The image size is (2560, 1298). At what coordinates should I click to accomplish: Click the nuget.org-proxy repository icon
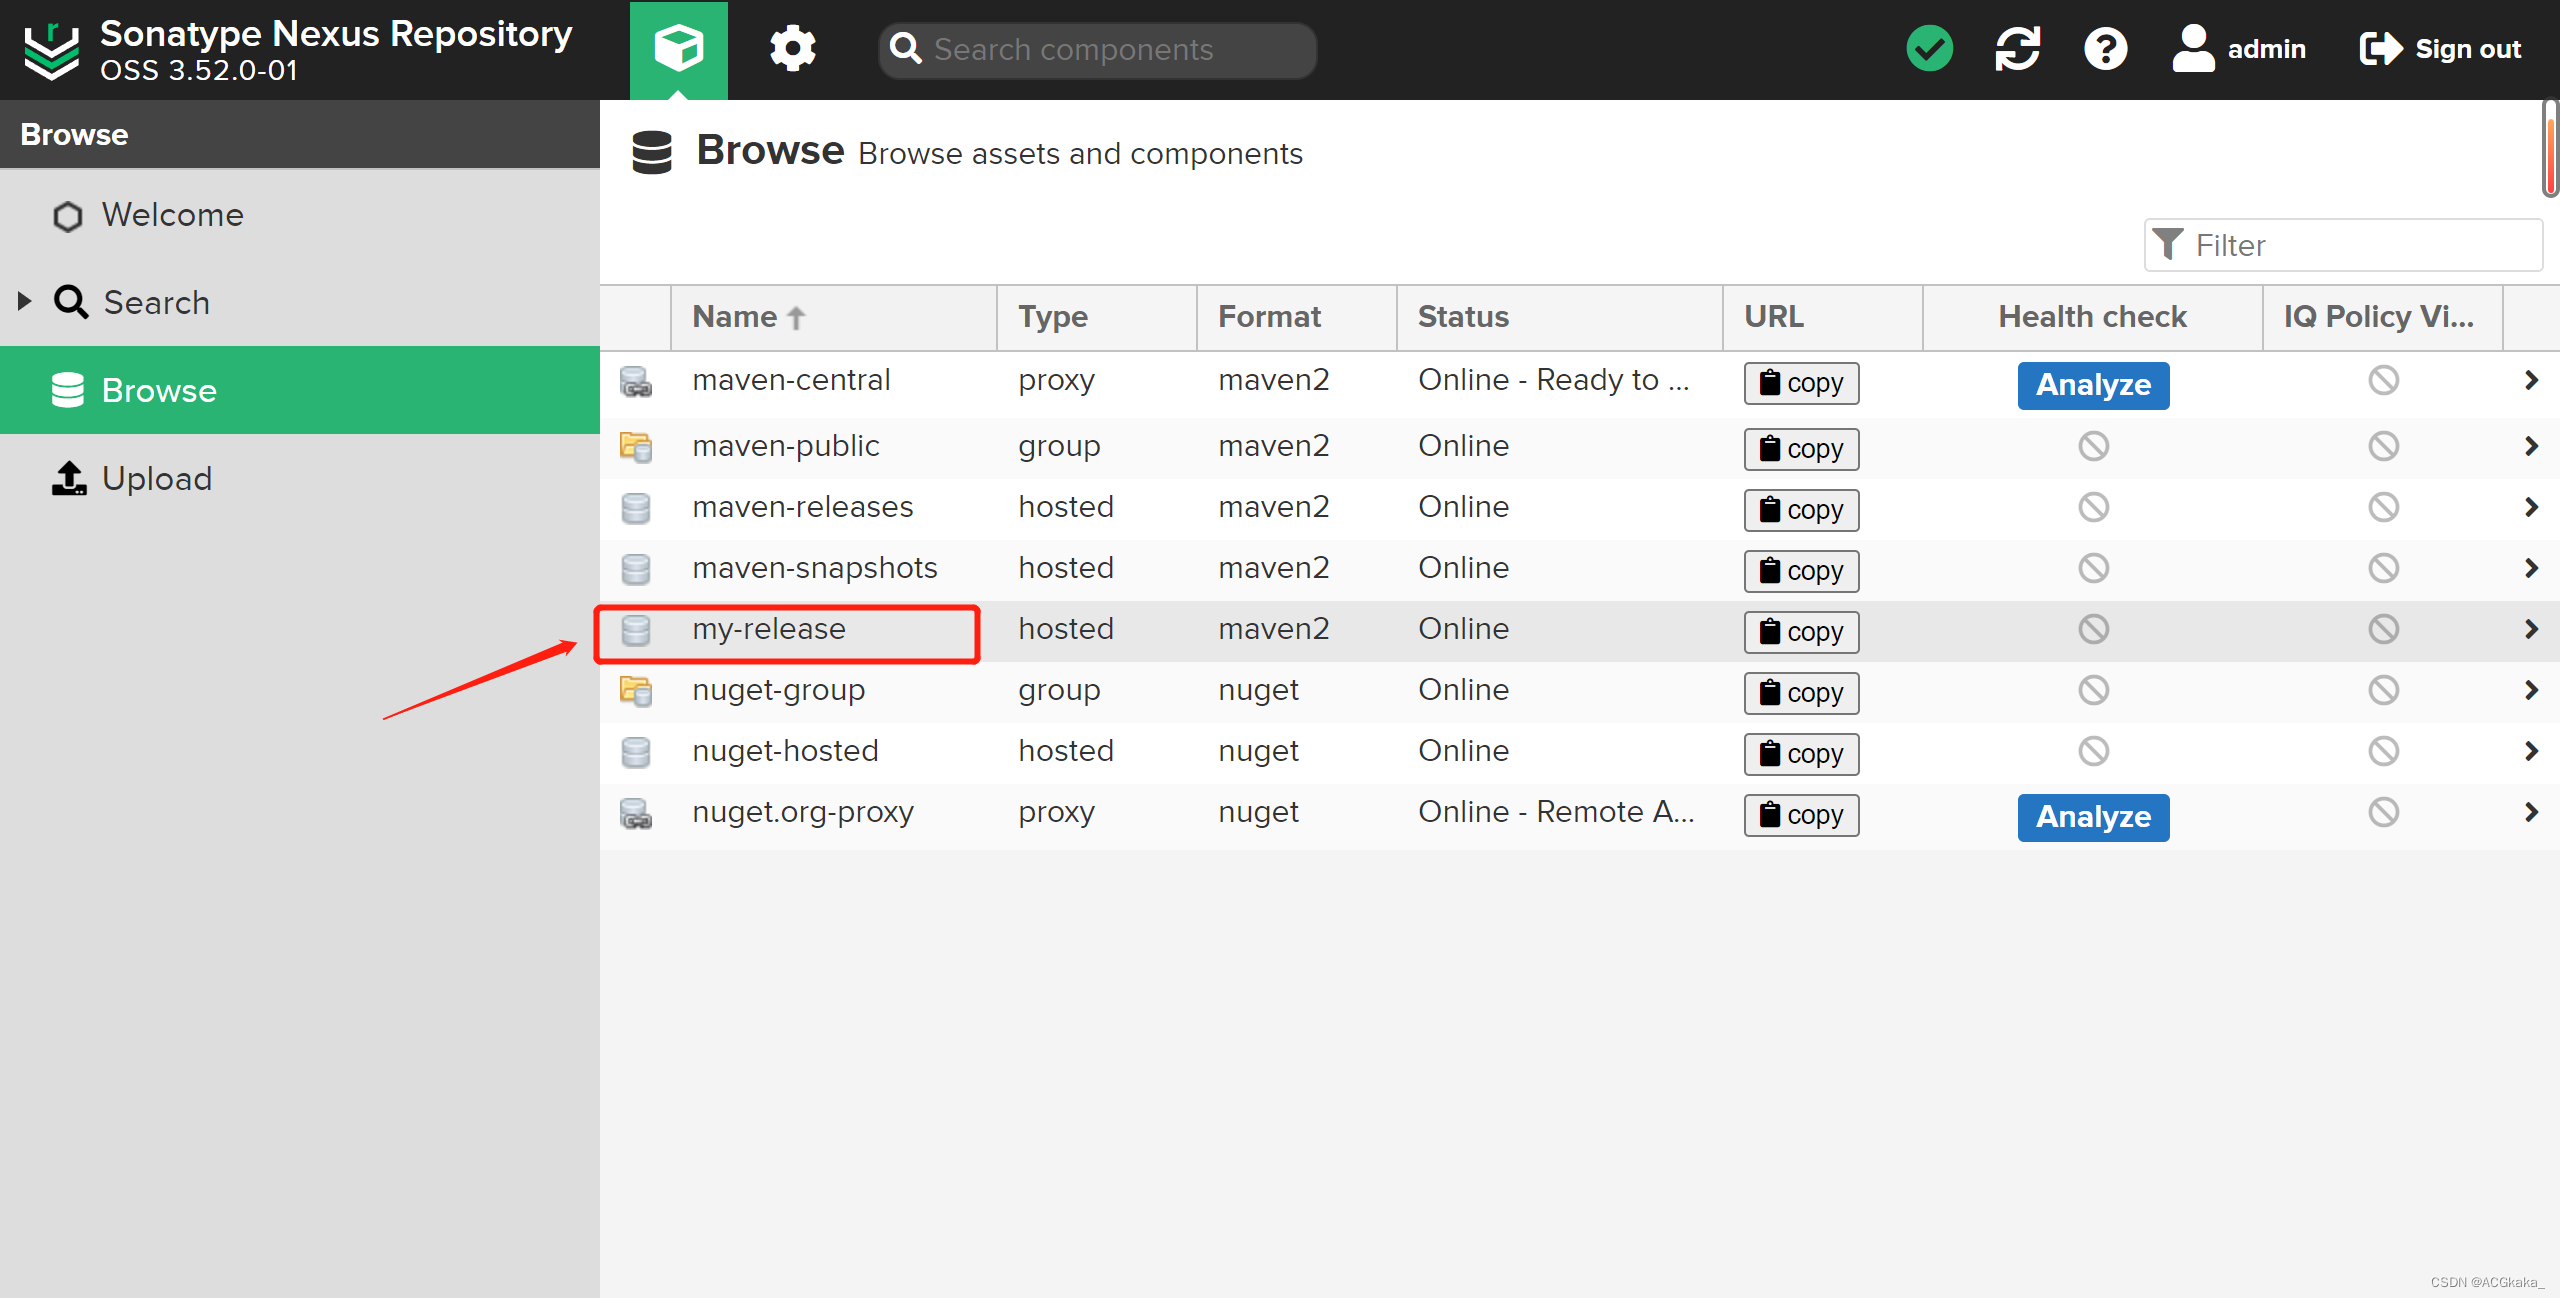pyautogui.click(x=636, y=813)
